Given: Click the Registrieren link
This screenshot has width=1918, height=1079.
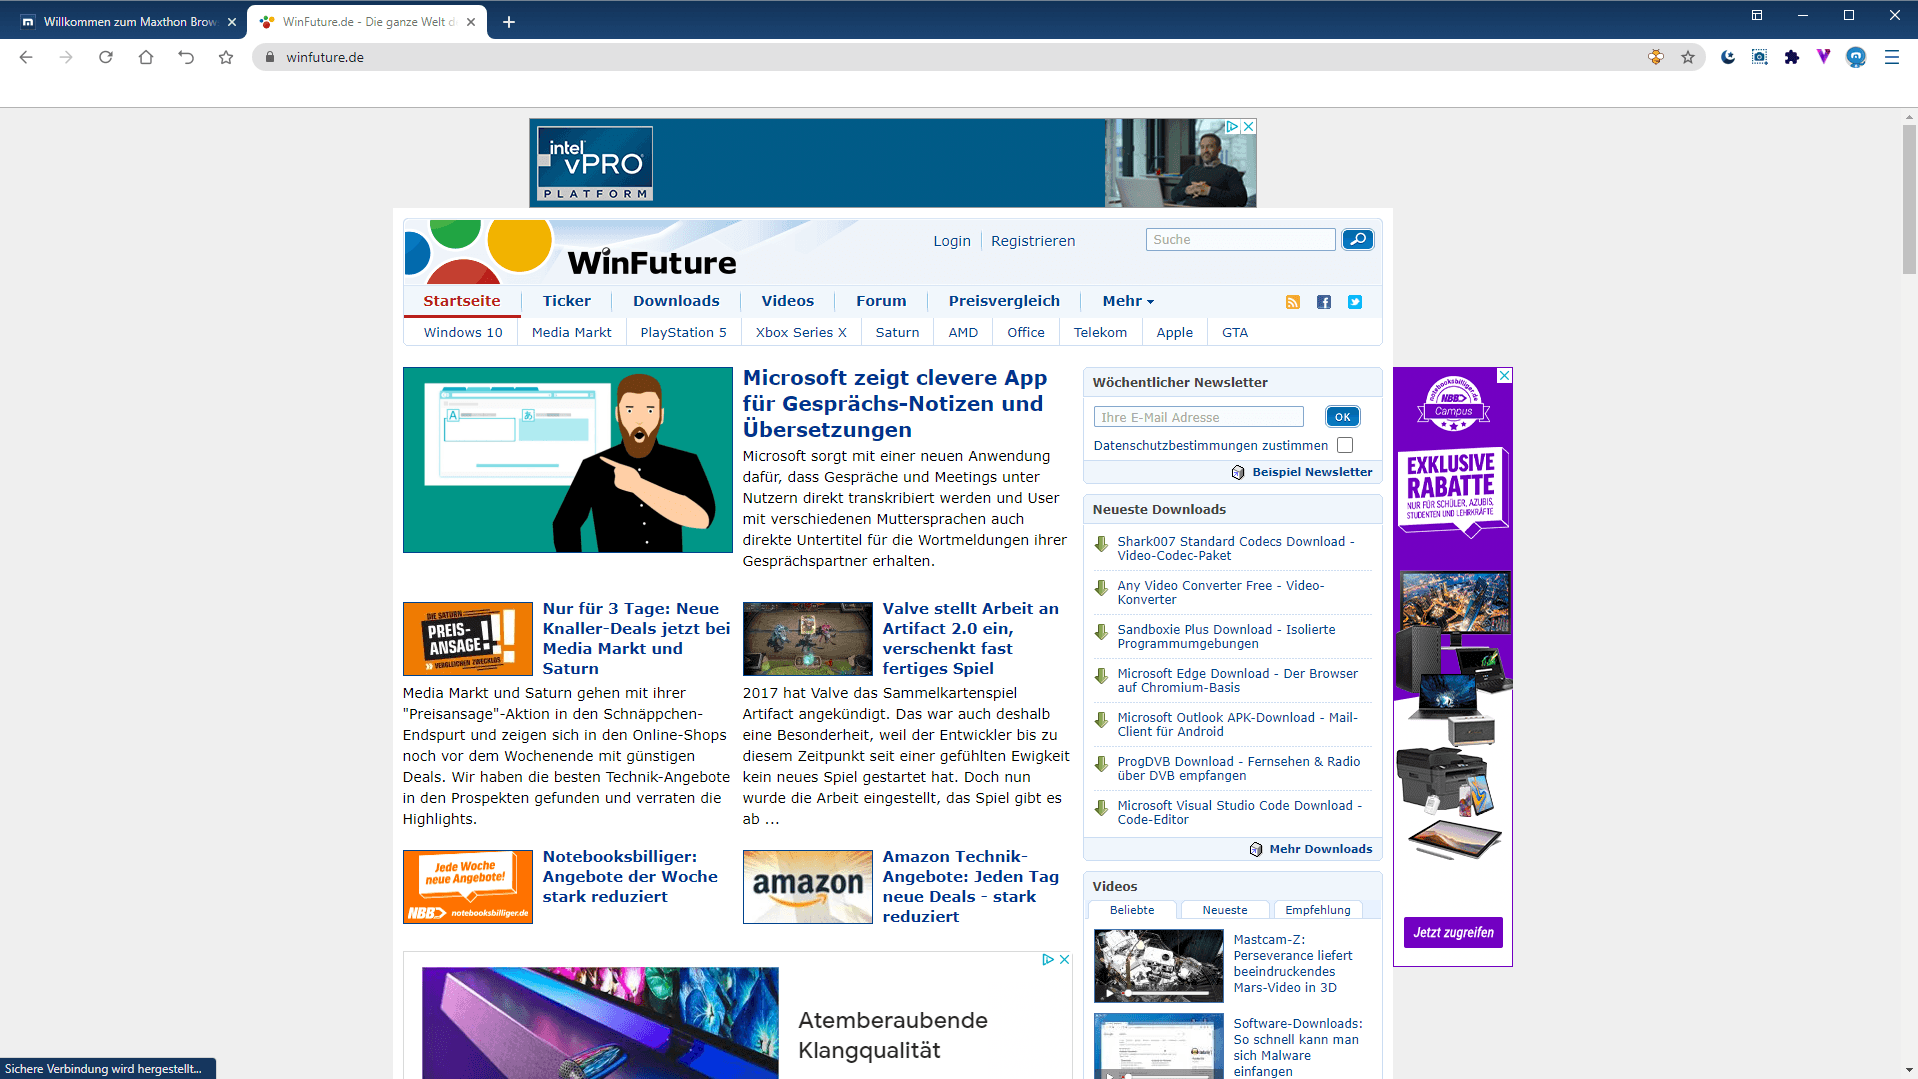Looking at the screenshot, I should [x=1033, y=241].
